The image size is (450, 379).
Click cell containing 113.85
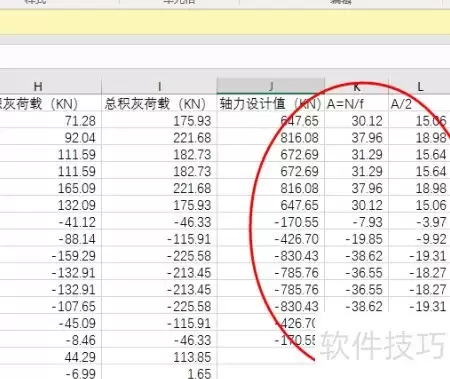point(159,357)
